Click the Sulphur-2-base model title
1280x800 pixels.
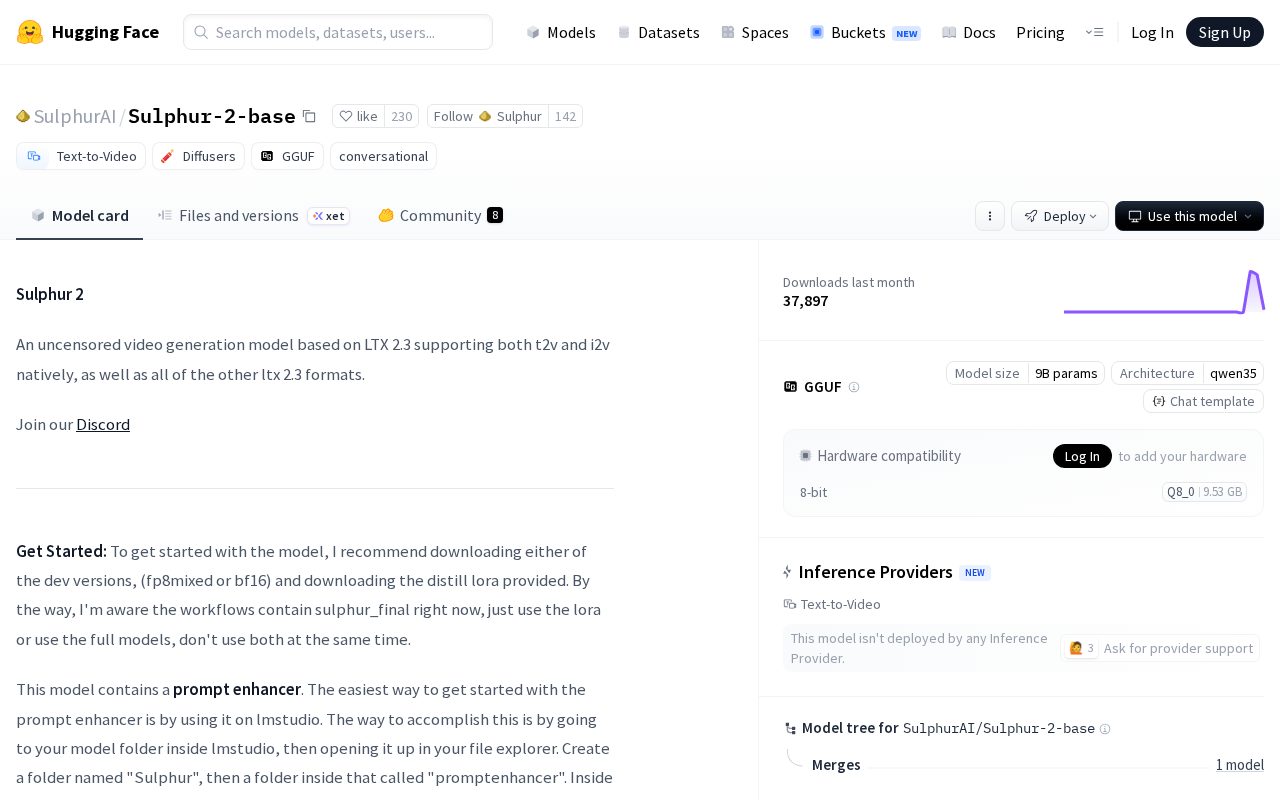coord(212,116)
